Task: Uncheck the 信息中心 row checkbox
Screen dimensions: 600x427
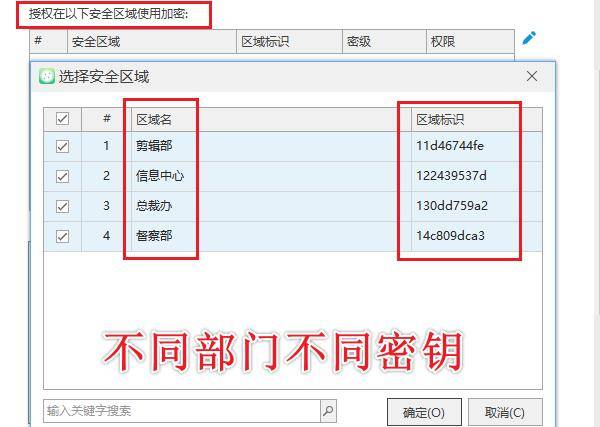Action: click(63, 176)
